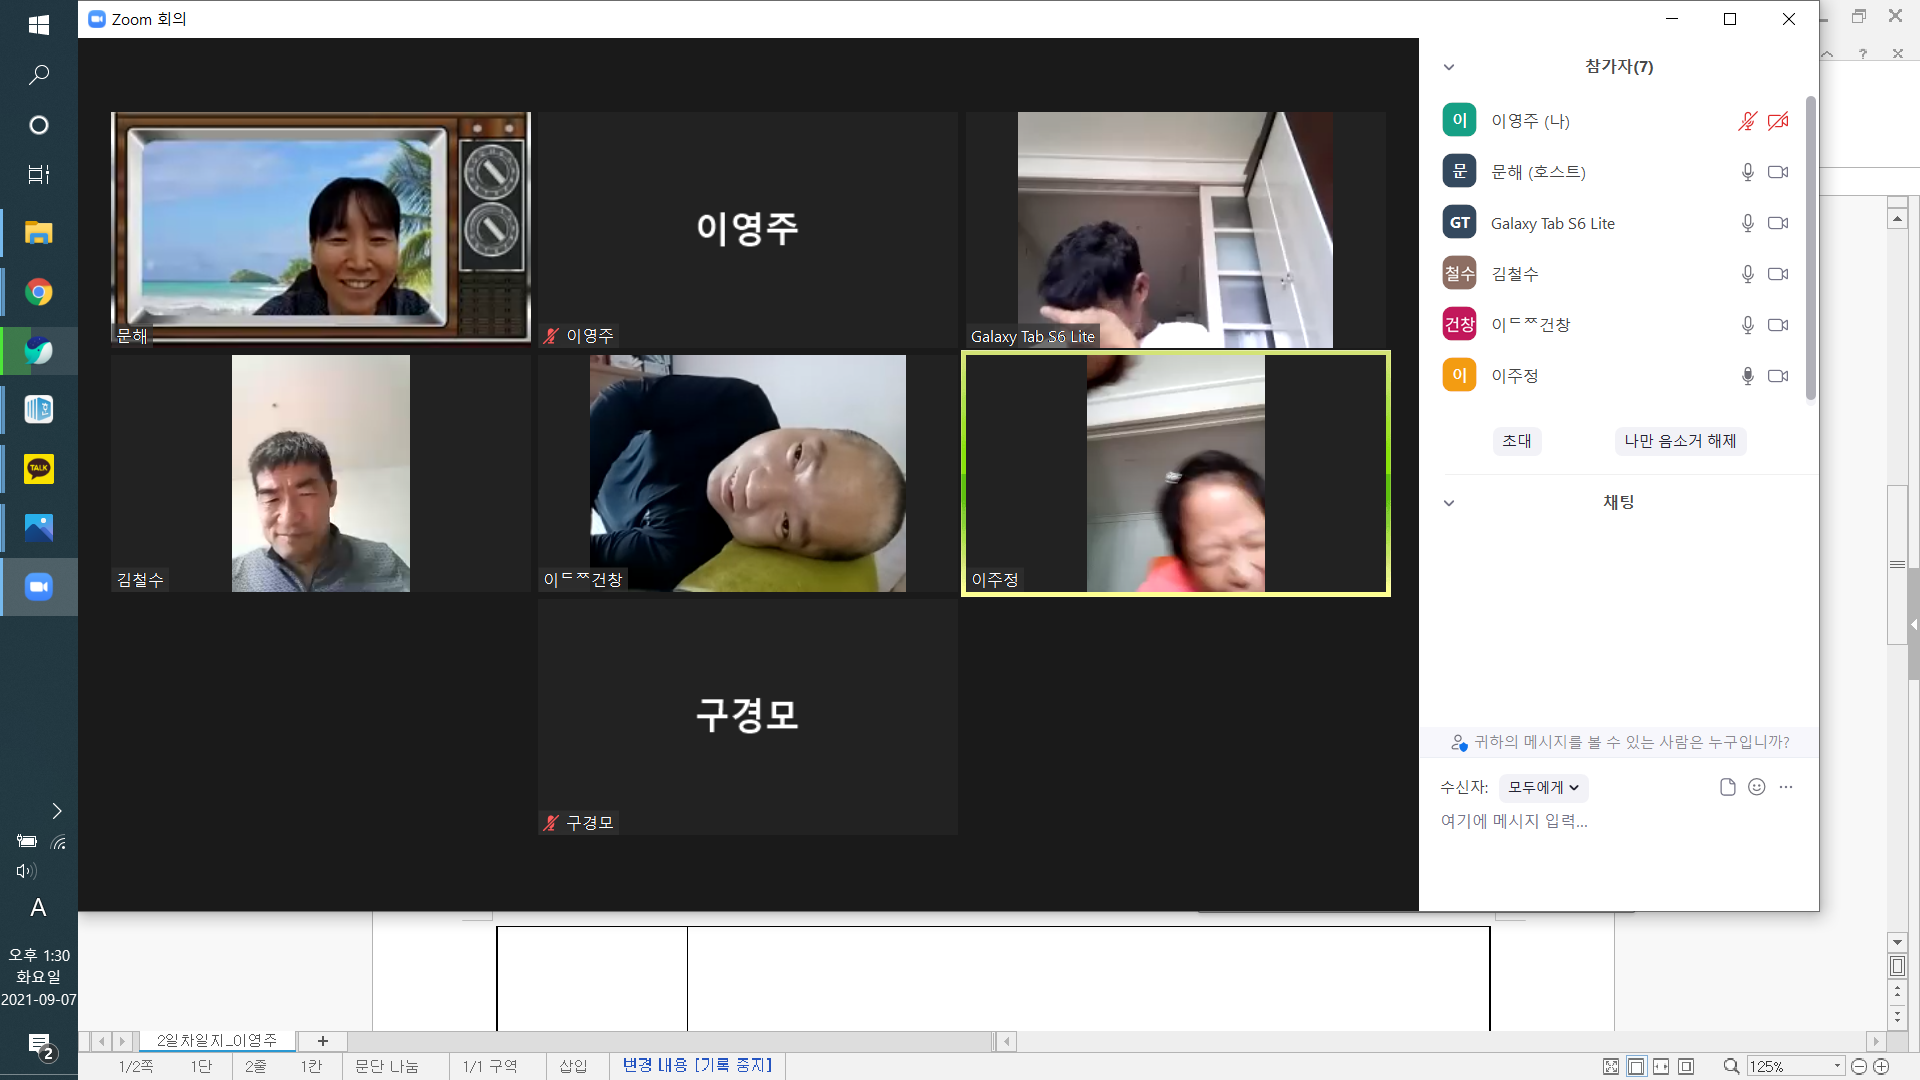Click camera icon next to 이주정
1920x1080 pixels.
[x=1778, y=376]
